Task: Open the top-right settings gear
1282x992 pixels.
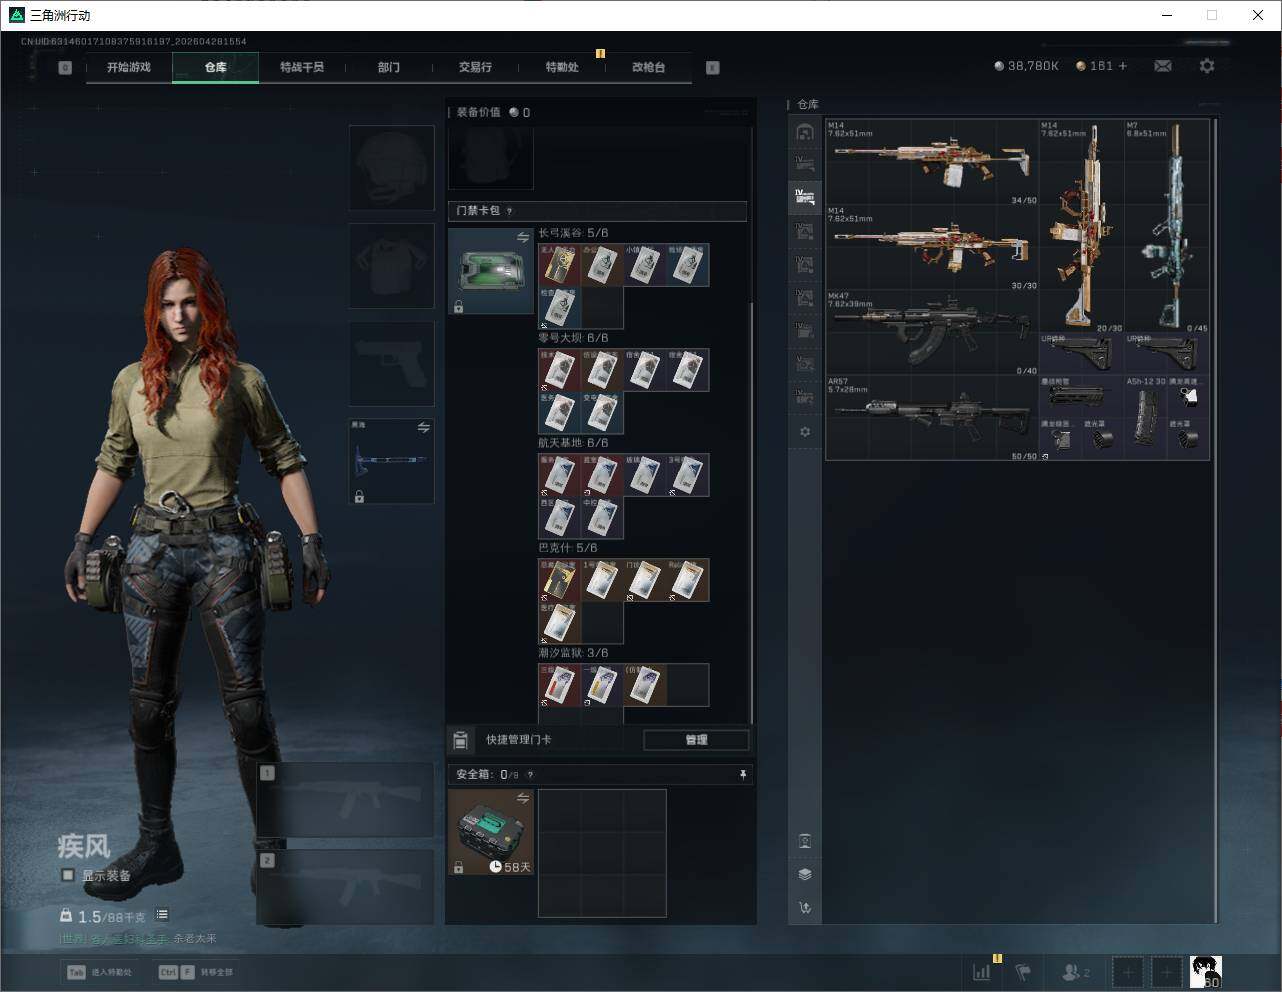Action: click(x=1207, y=66)
